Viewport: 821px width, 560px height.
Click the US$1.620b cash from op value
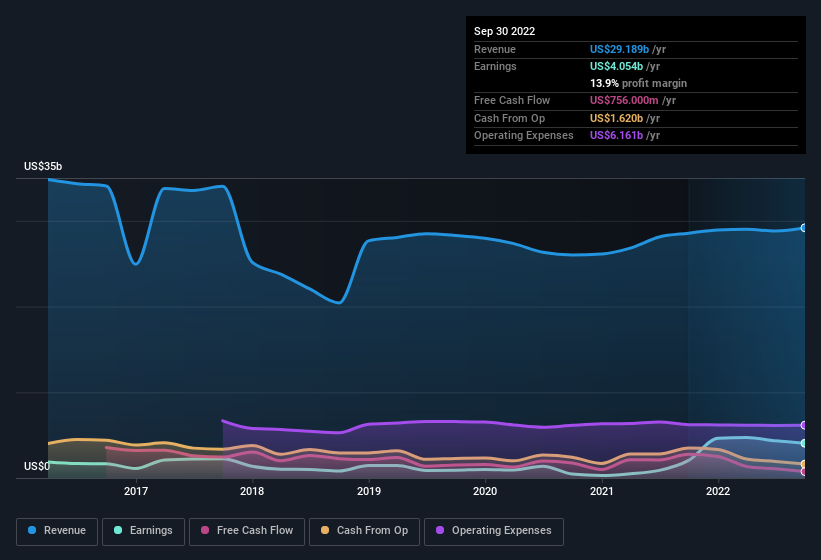616,118
